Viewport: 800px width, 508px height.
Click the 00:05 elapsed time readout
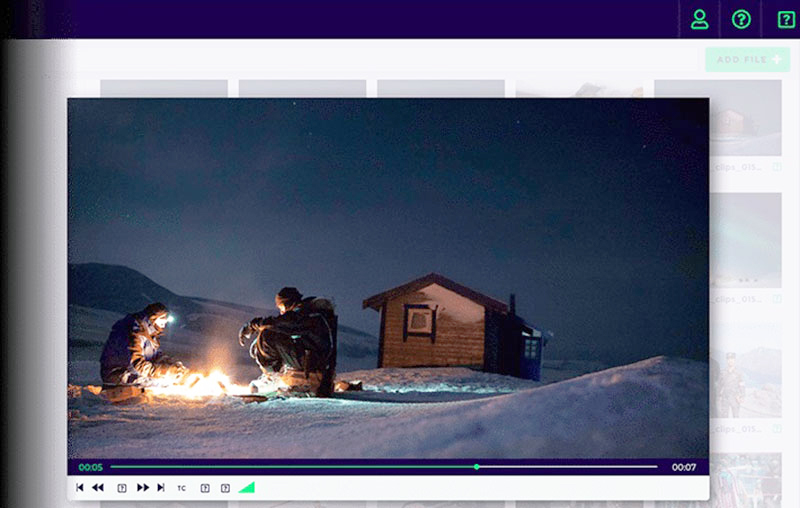pos(91,467)
